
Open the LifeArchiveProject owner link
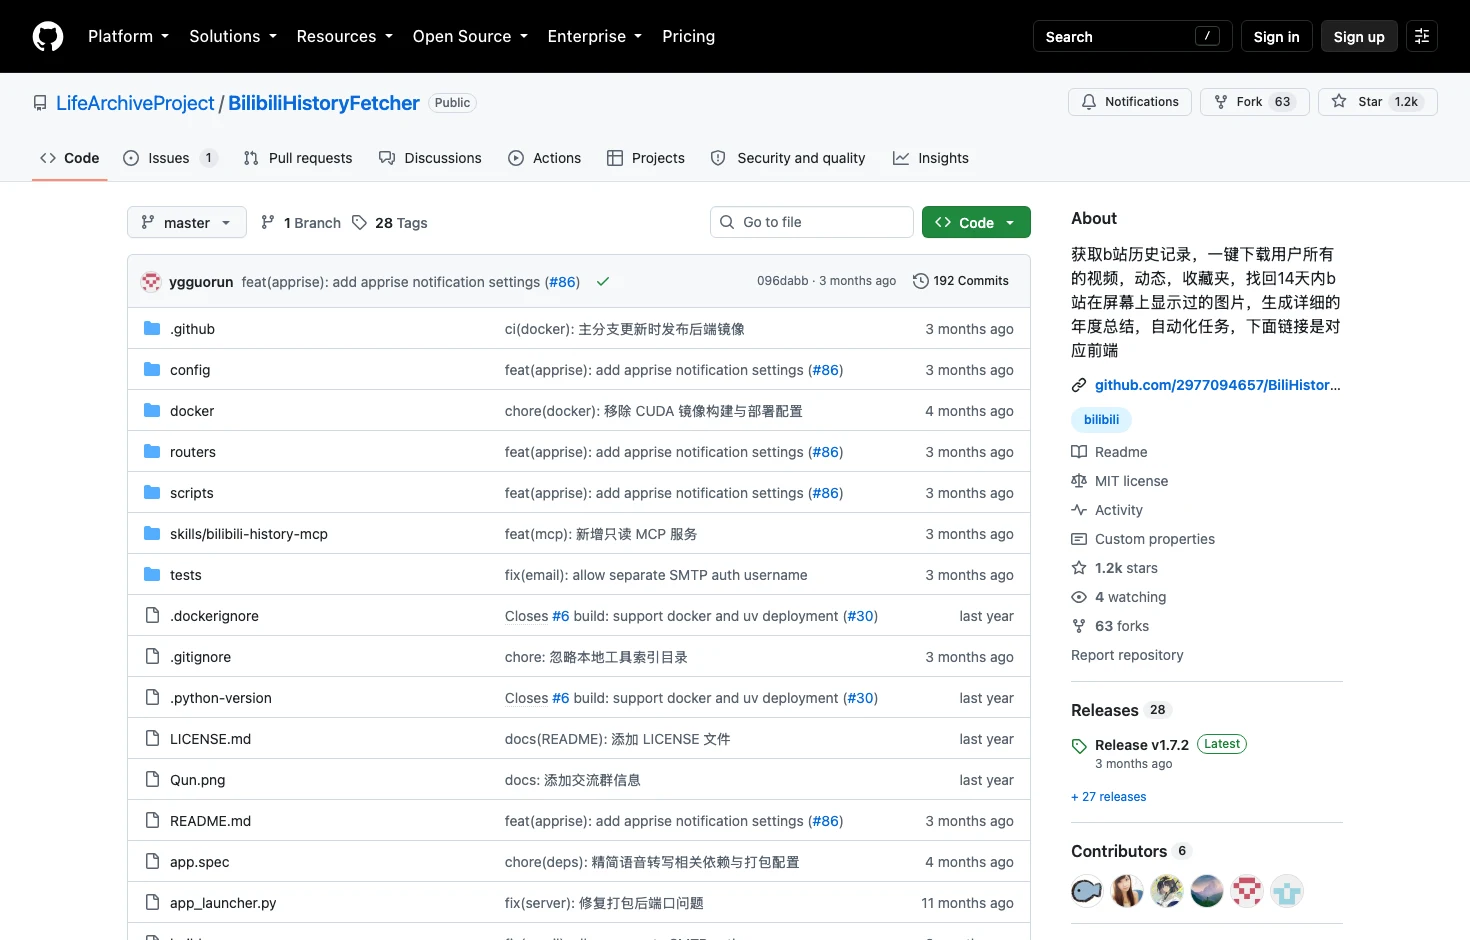135,103
